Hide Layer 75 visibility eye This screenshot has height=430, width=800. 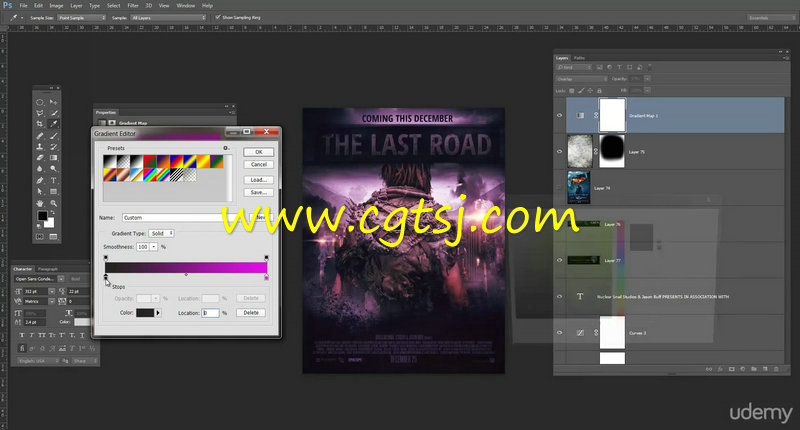pyautogui.click(x=560, y=151)
